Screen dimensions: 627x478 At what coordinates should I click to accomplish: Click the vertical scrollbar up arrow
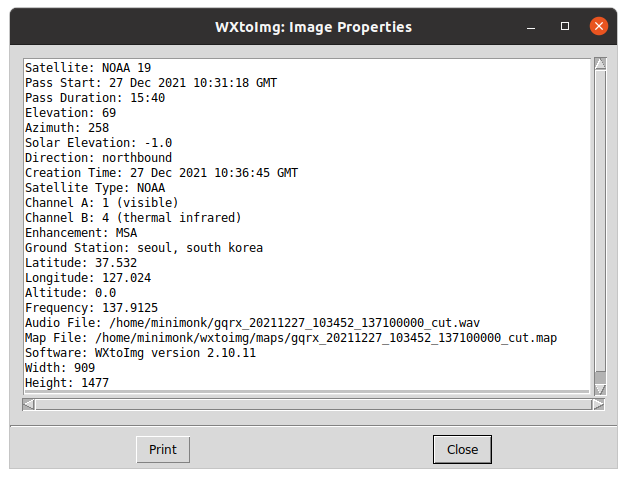pos(600,64)
